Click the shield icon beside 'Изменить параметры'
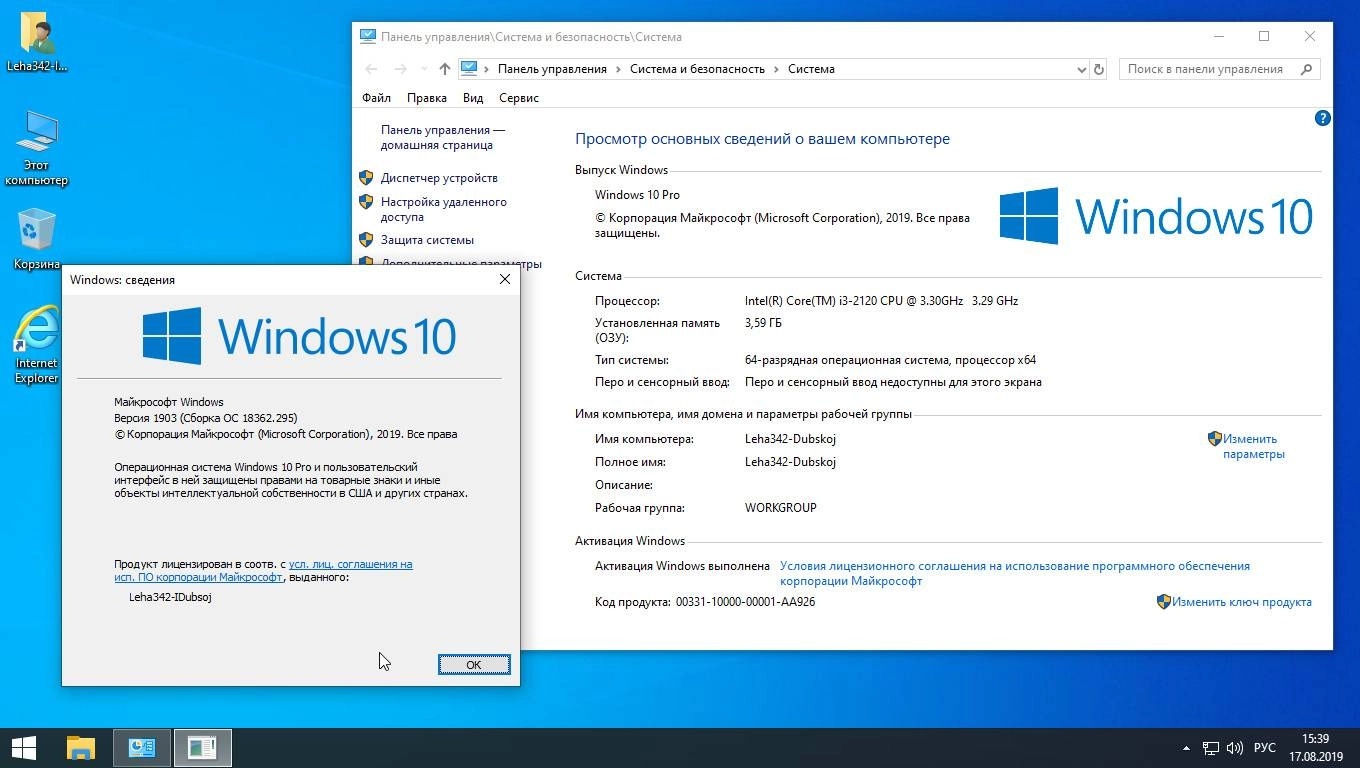Viewport: 1360px width, 768px height. point(1214,439)
